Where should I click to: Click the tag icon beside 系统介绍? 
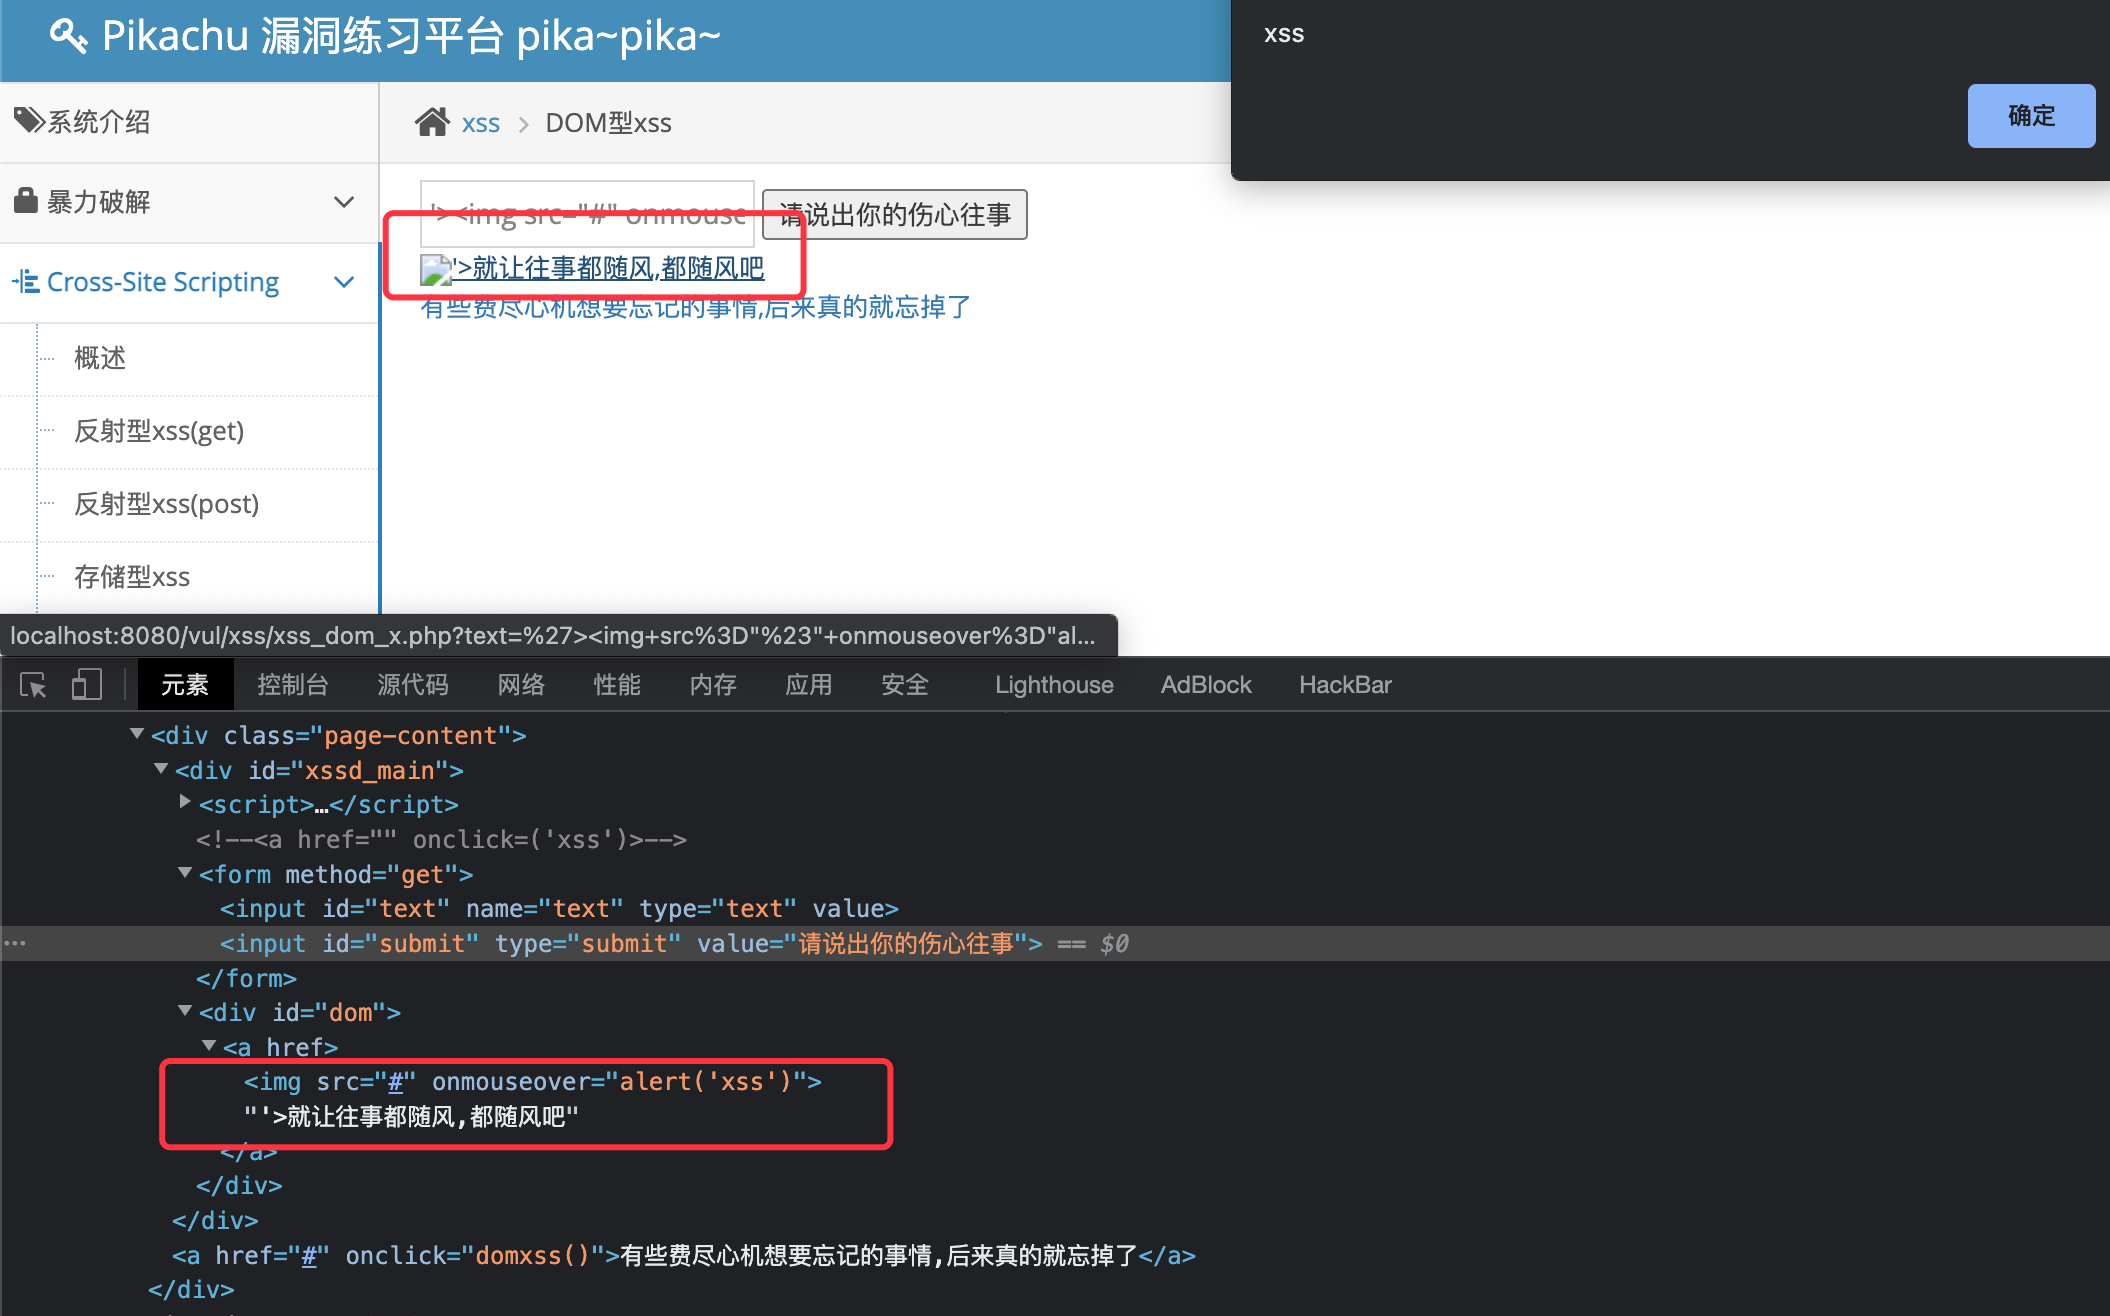click(28, 121)
